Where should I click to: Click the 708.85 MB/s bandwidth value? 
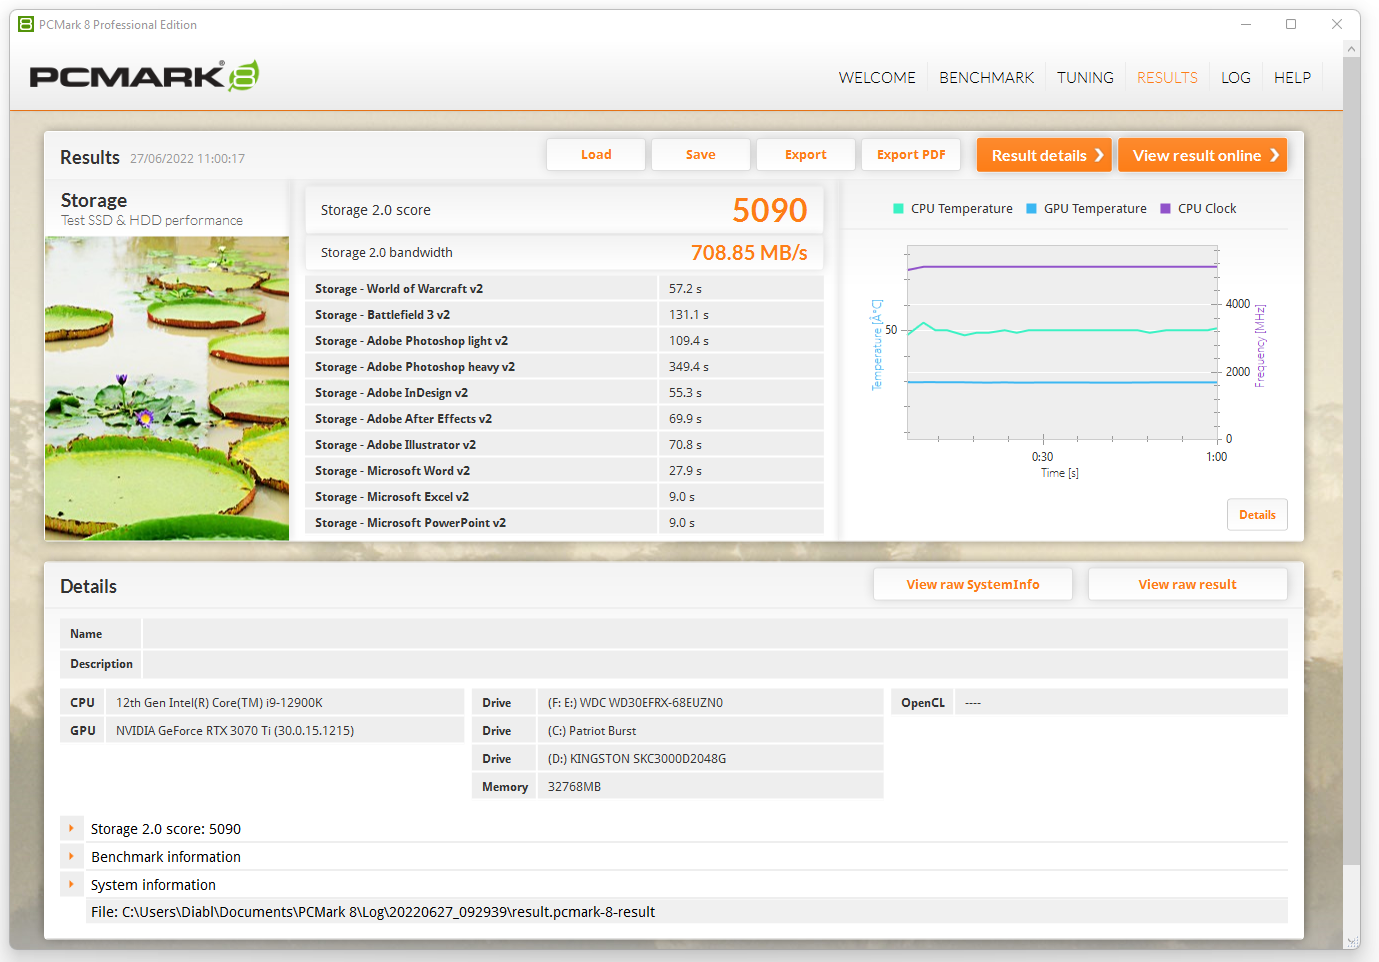pyautogui.click(x=749, y=253)
